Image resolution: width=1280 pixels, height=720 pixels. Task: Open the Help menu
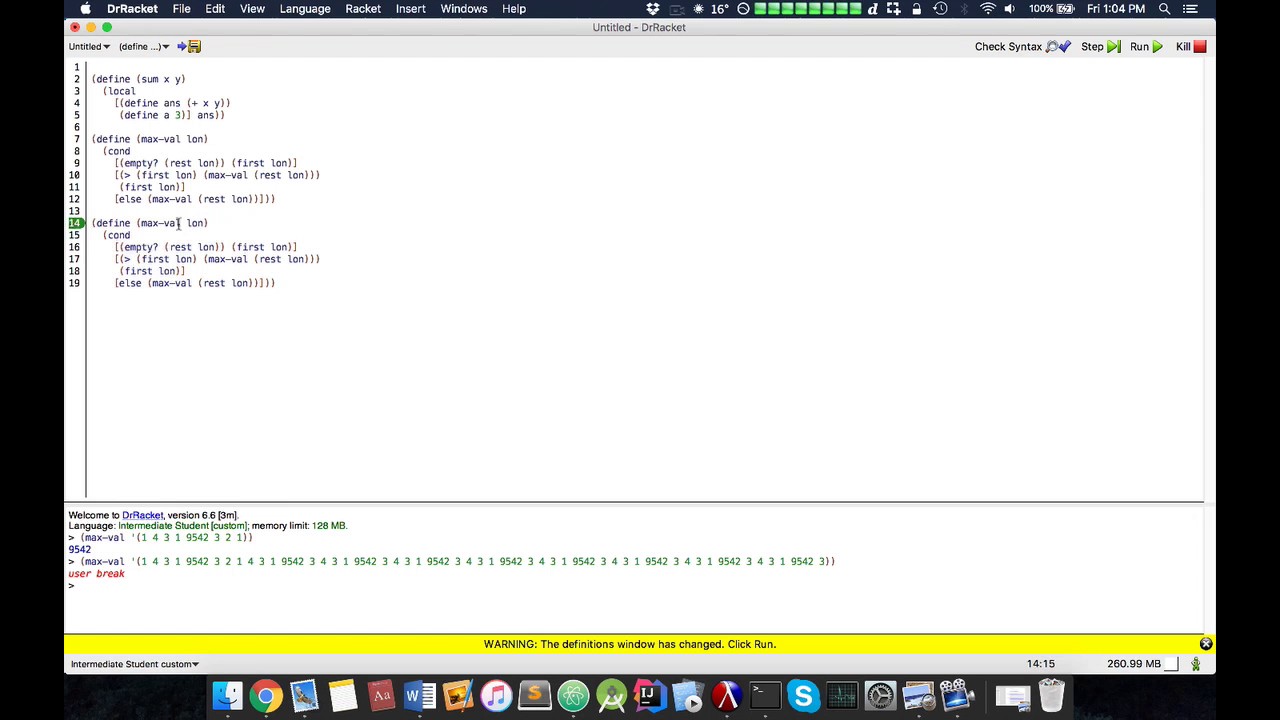[x=514, y=9]
